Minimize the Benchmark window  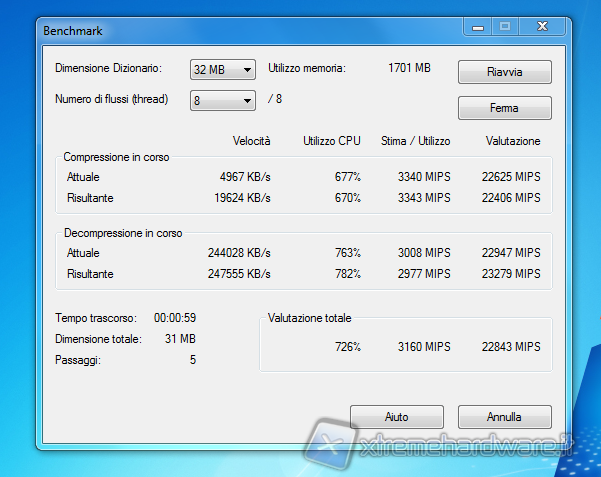point(478,27)
